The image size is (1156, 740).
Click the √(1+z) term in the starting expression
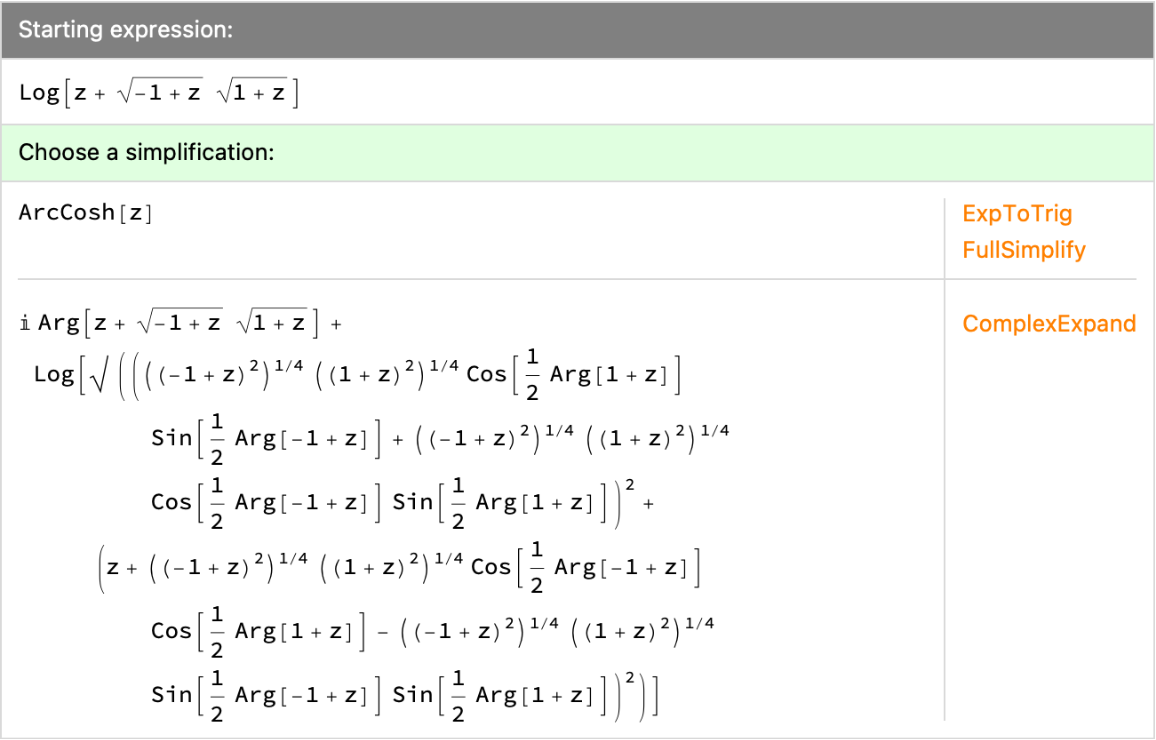(x=251, y=93)
